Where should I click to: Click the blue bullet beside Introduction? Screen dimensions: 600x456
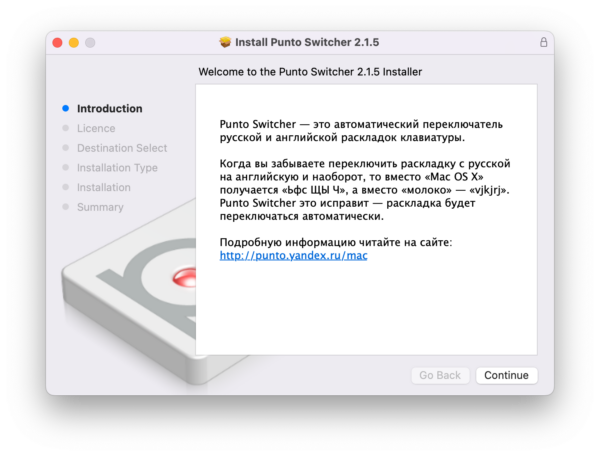[66, 108]
